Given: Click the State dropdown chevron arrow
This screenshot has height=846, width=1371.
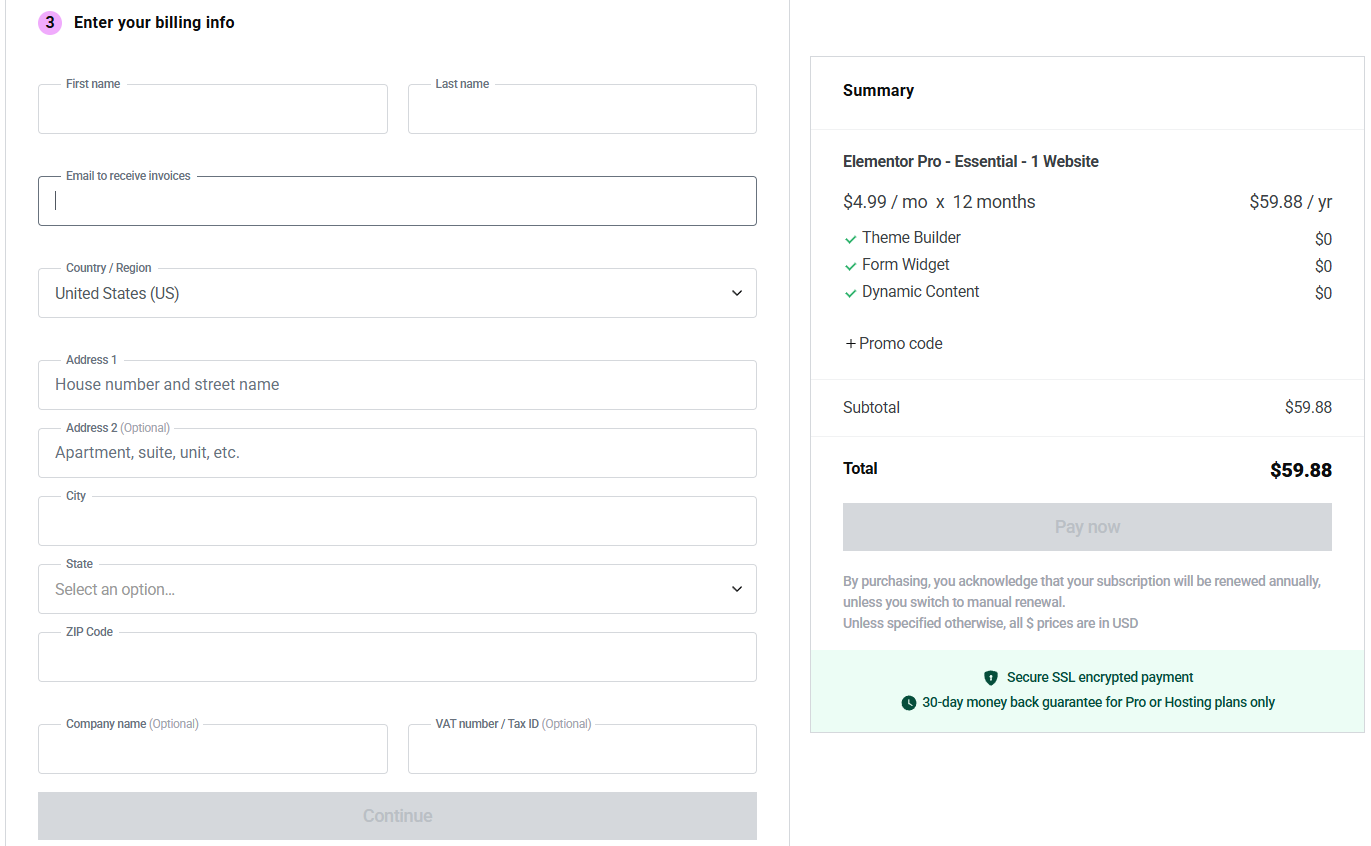Looking at the screenshot, I should click(x=737, y=589).
